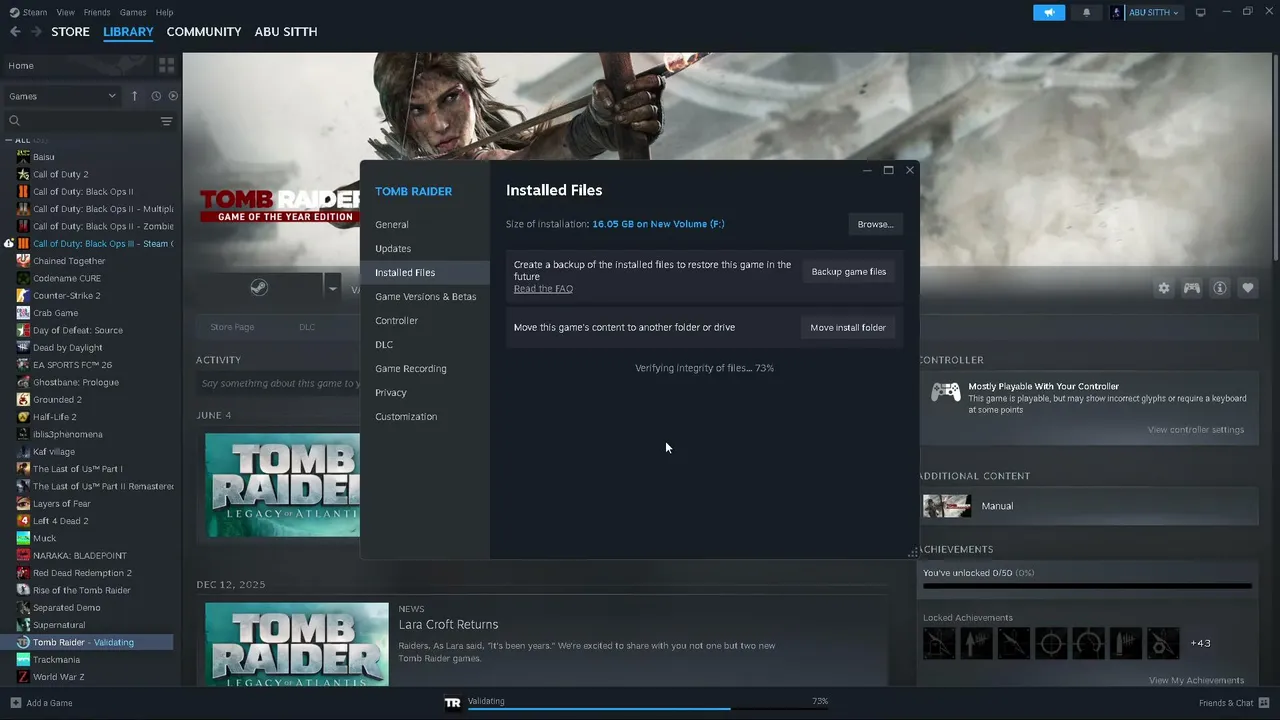The height and width of the screenshot is (720, 1280).
Task: Click the Steam logo in menu bar
Action: tap(14, 12)
